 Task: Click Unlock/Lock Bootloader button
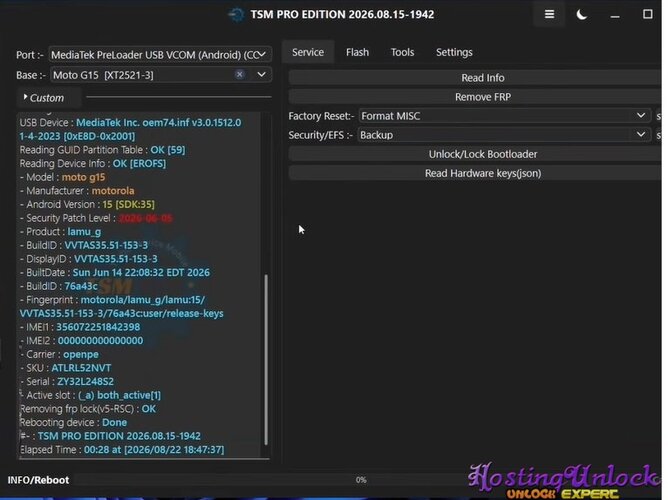pos(475,154)
